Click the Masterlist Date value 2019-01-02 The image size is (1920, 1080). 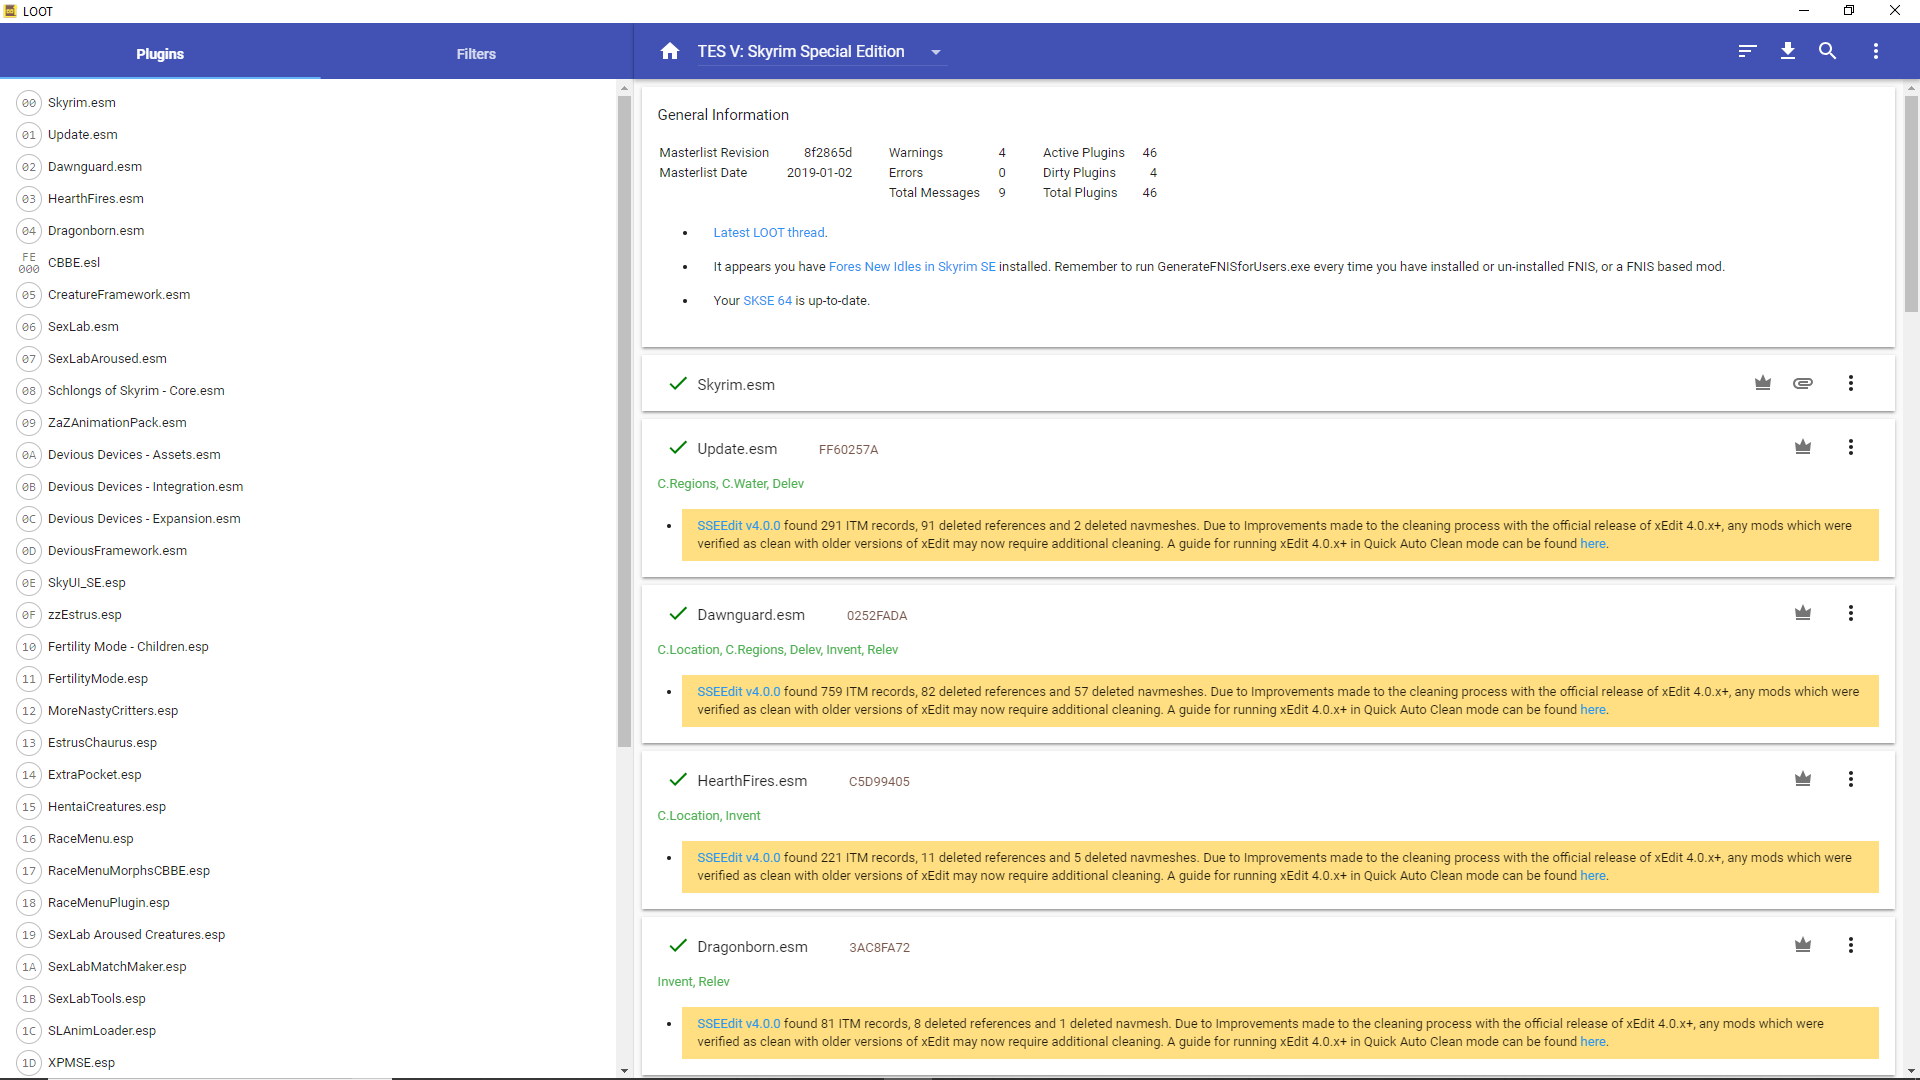pyautogui.click(x=819, y=173)
